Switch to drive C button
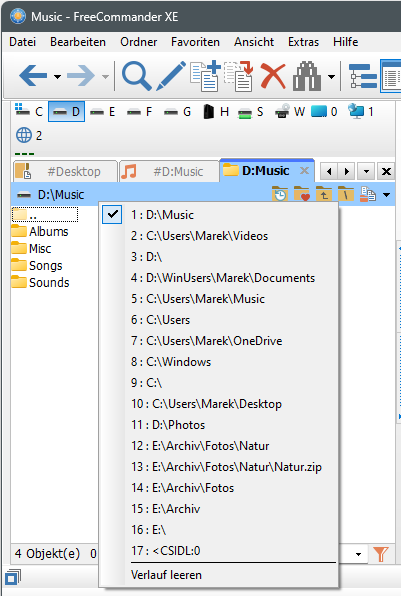Viewport: 401px width, 596px height. click(29, 112)
